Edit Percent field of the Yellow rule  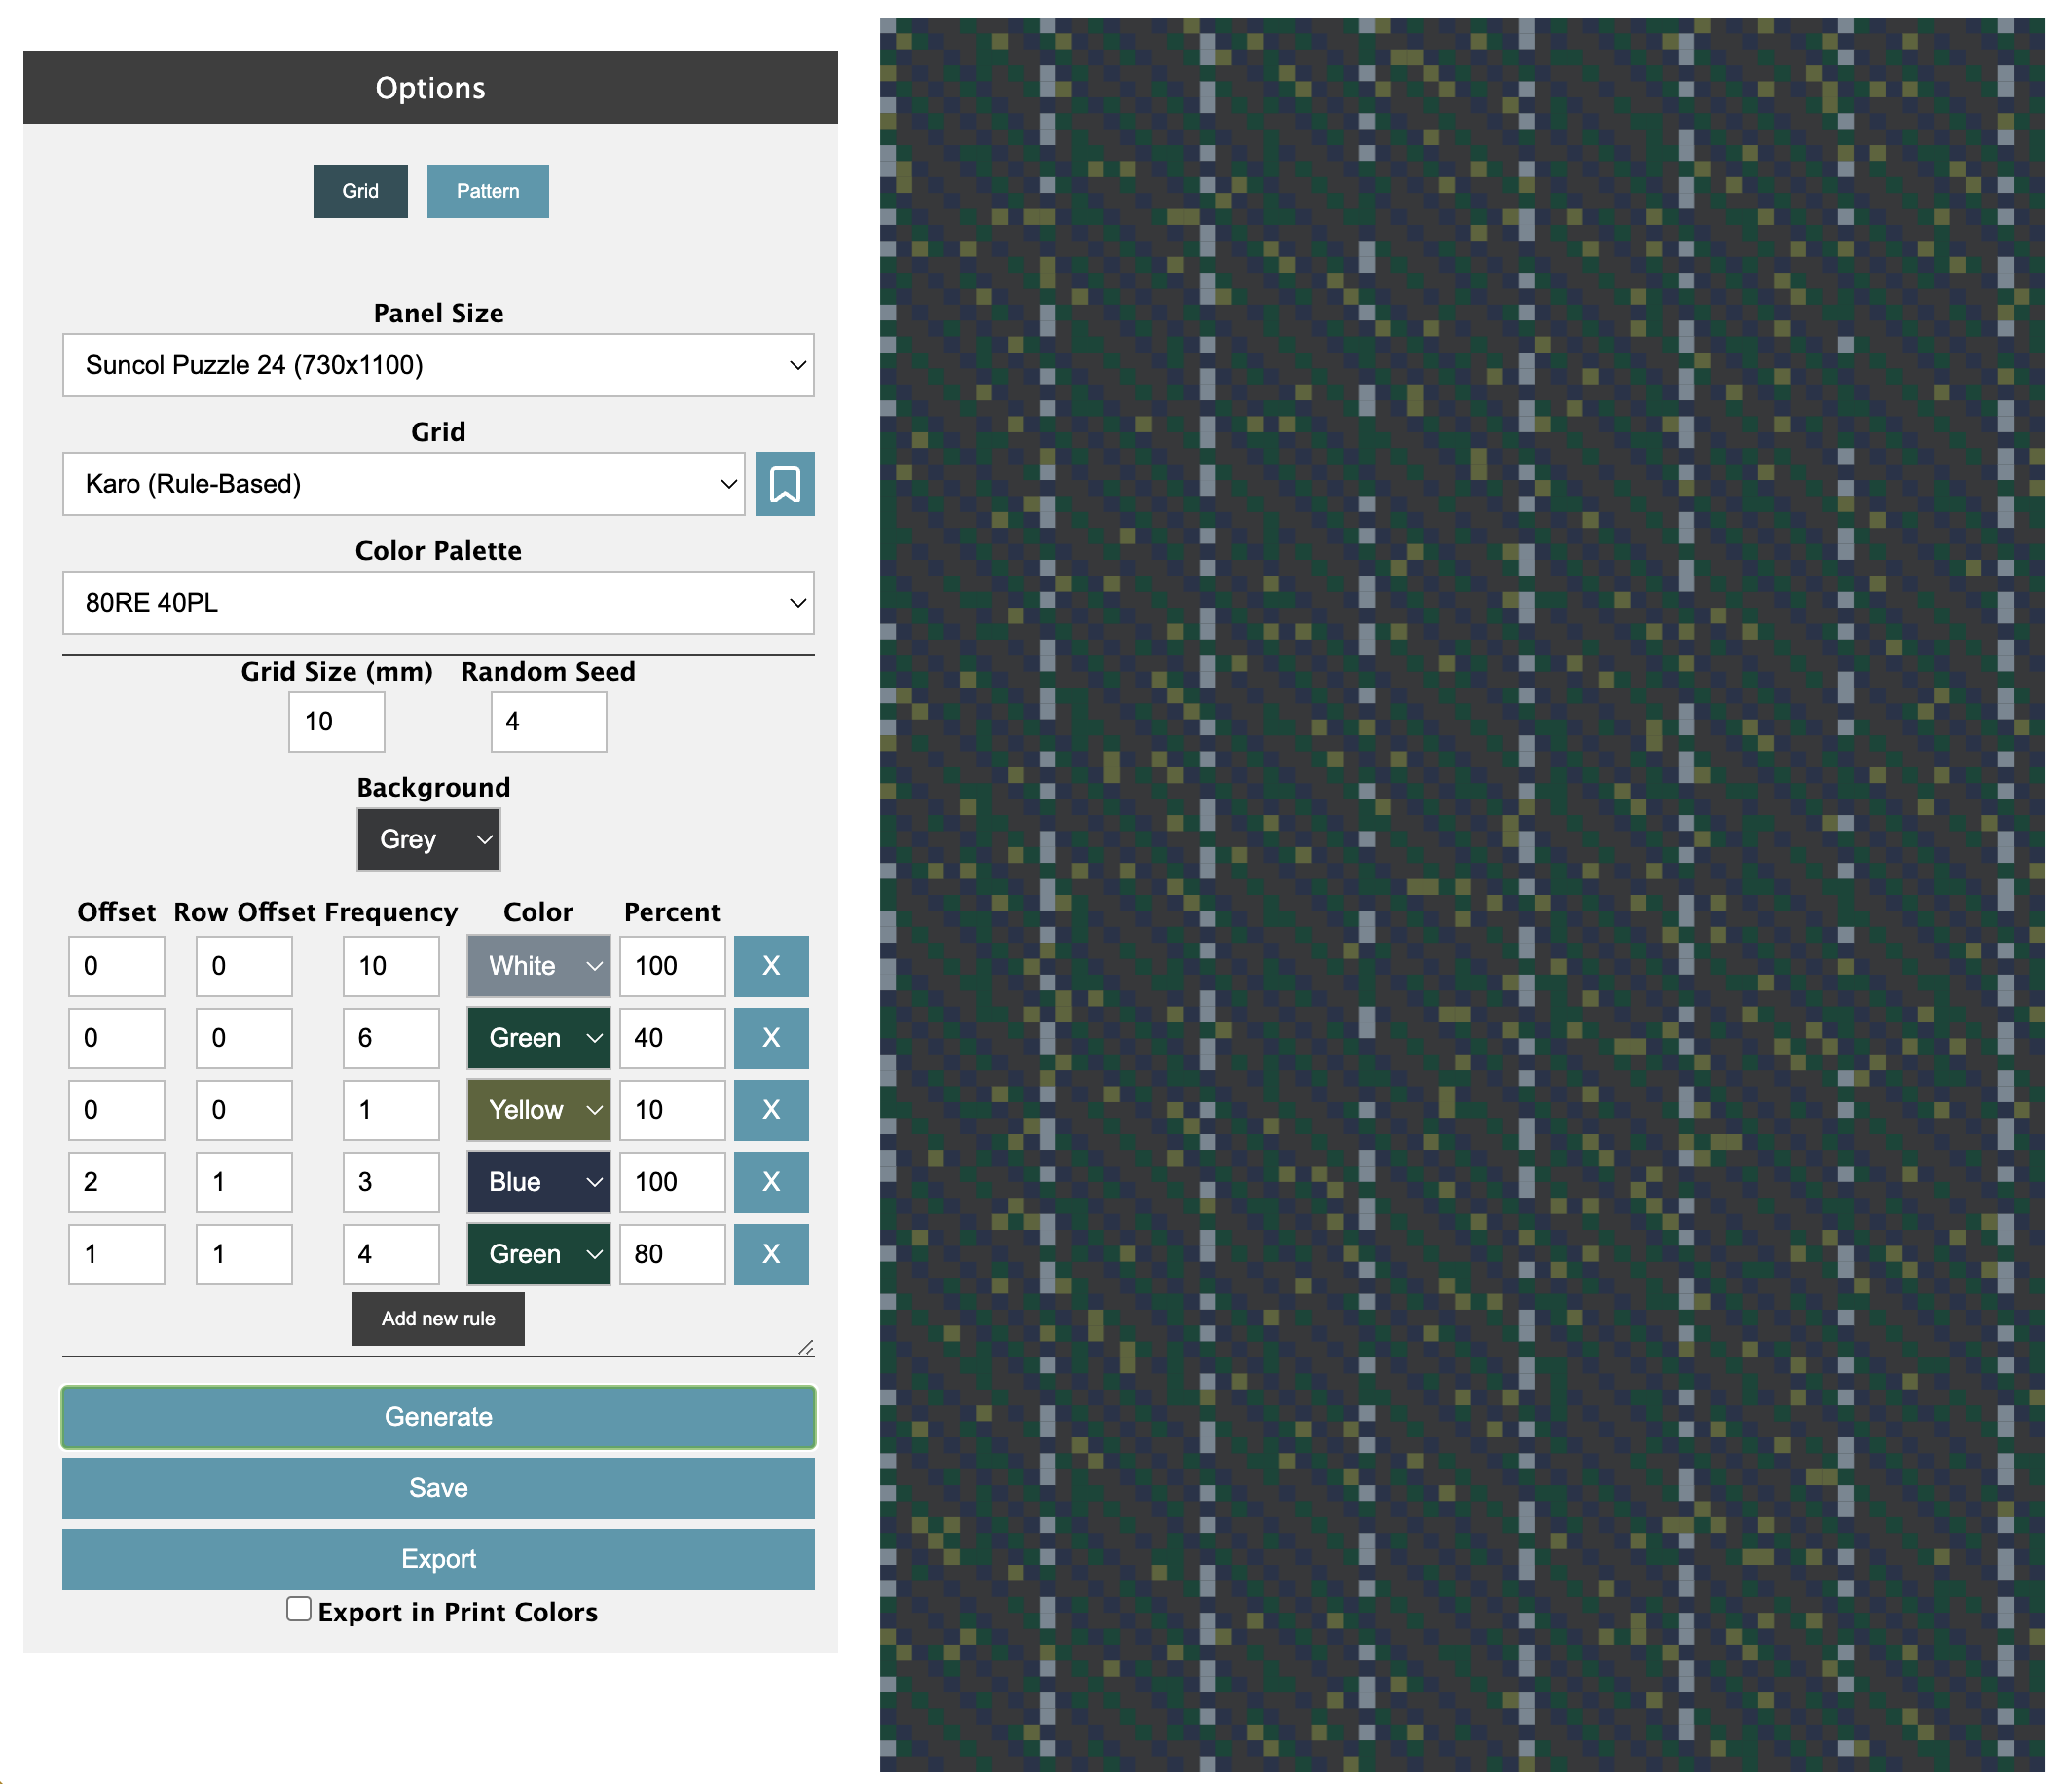672,1110
